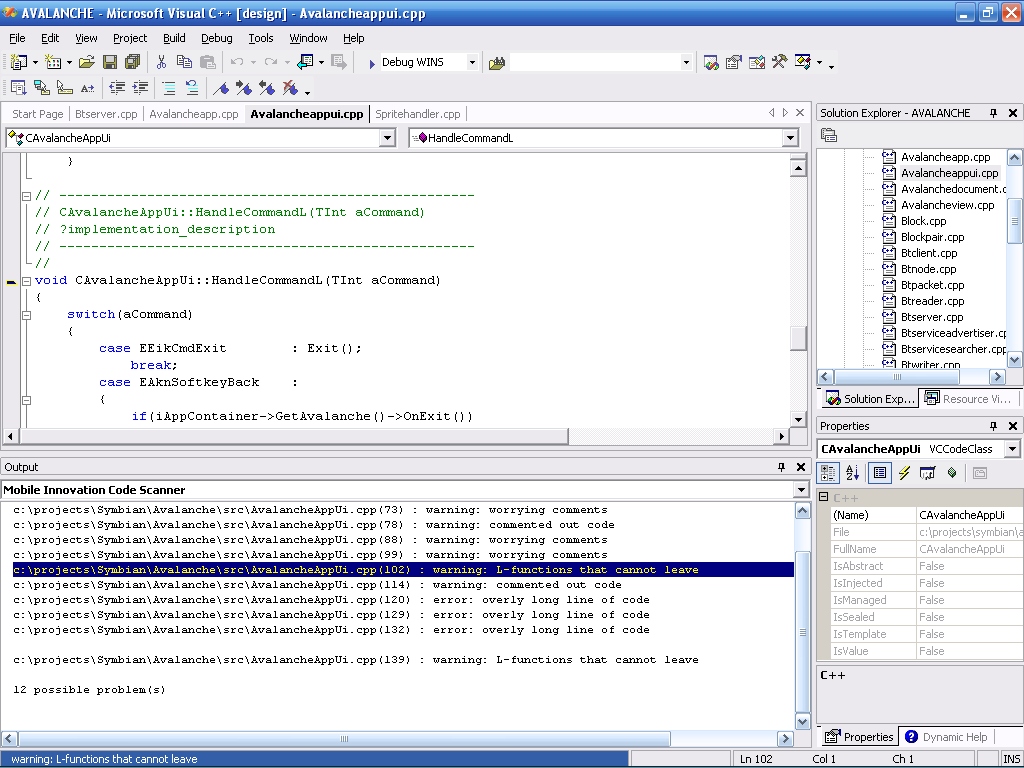Open the Debug WINS configuration dropdown
Viewport: 1024px width, 768px height.
[472, 62]
